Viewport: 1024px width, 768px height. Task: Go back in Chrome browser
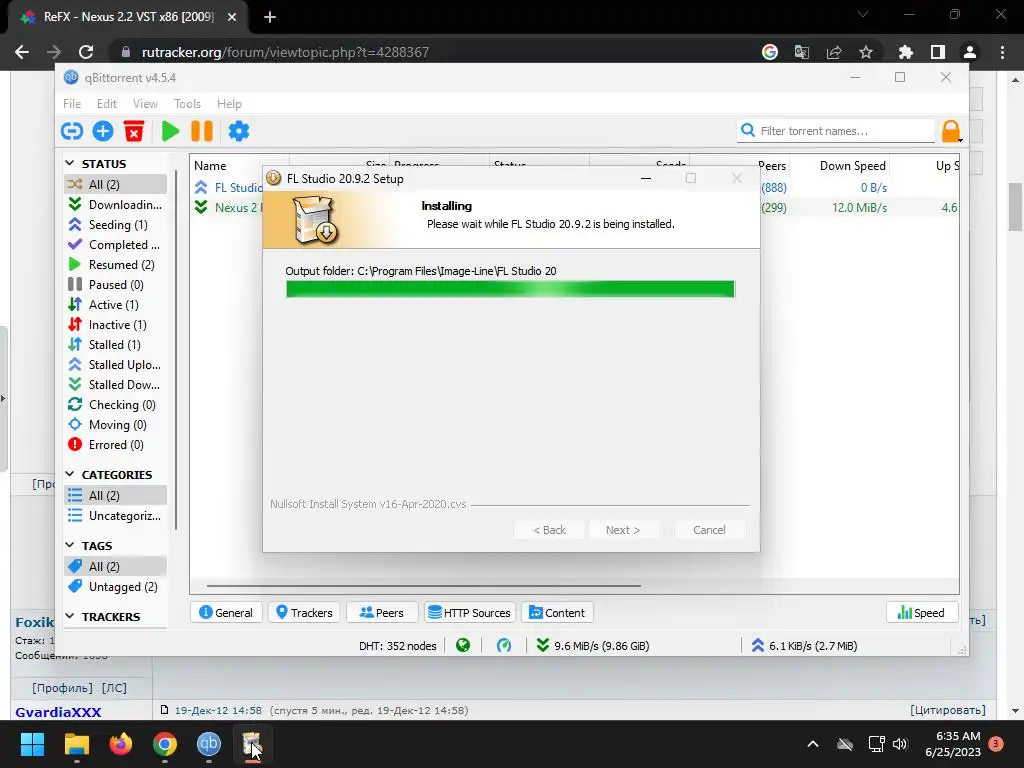[22, 52]
